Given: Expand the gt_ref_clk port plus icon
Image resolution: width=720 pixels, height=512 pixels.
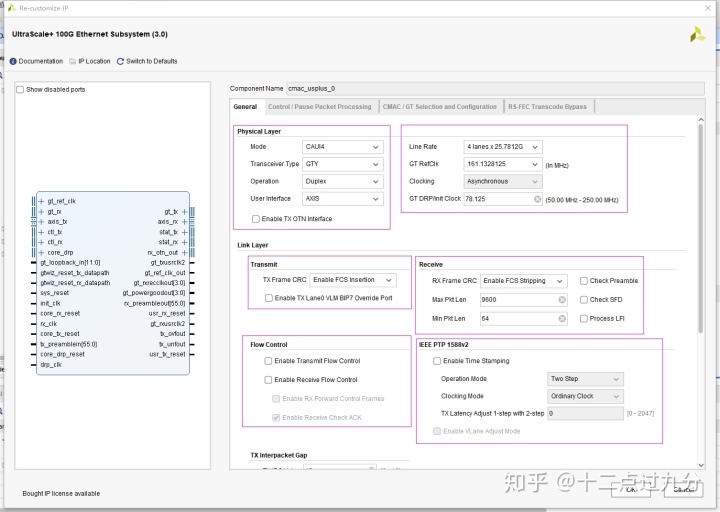Looking at the screenshot, I should (x=41, y=201).
